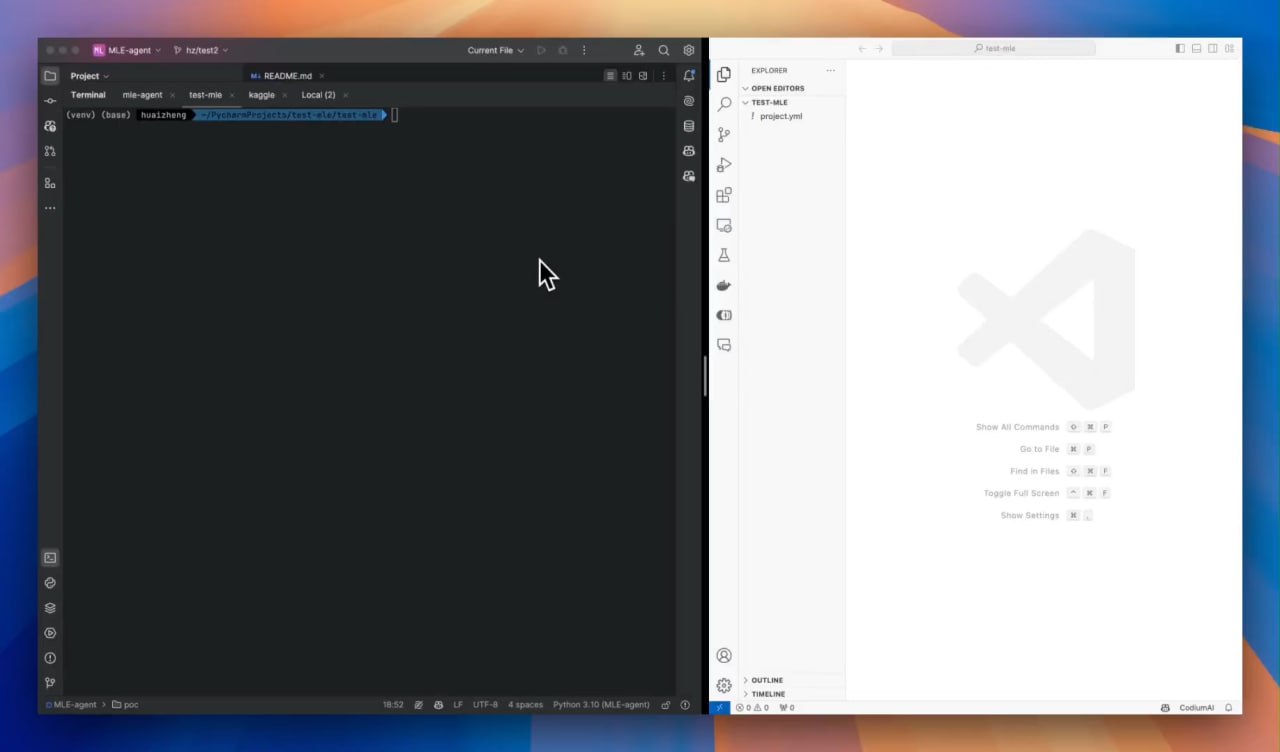The image size is (1280, 752).
Task: Open PyCharm Database tool window
Action: pos(688,126)
